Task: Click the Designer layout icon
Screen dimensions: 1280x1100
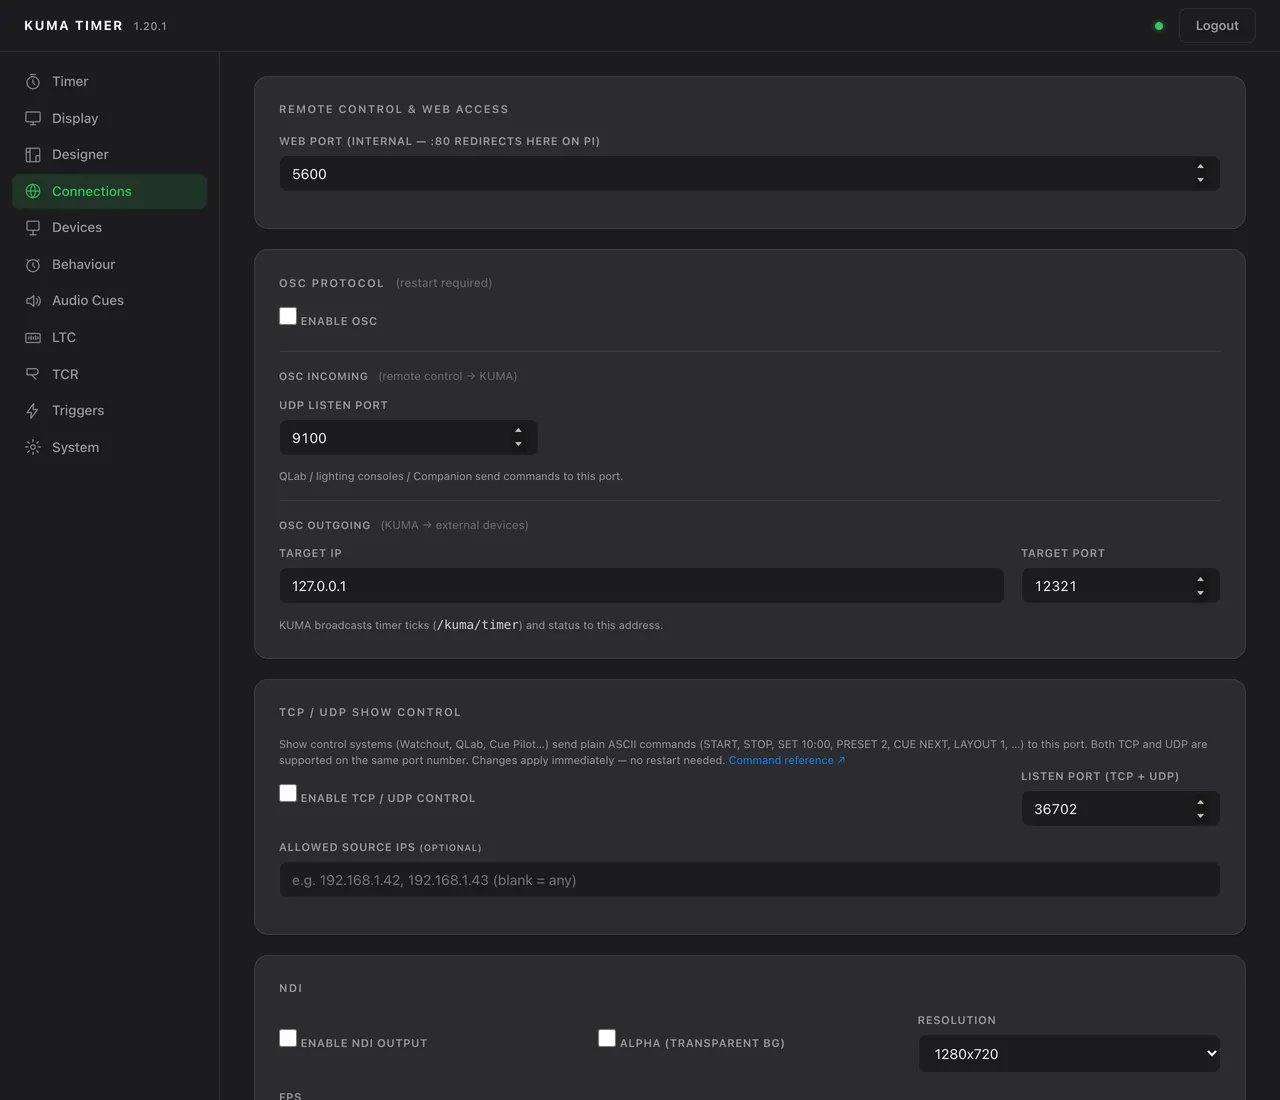Action: pyautogui.click(x=33, y=155)
